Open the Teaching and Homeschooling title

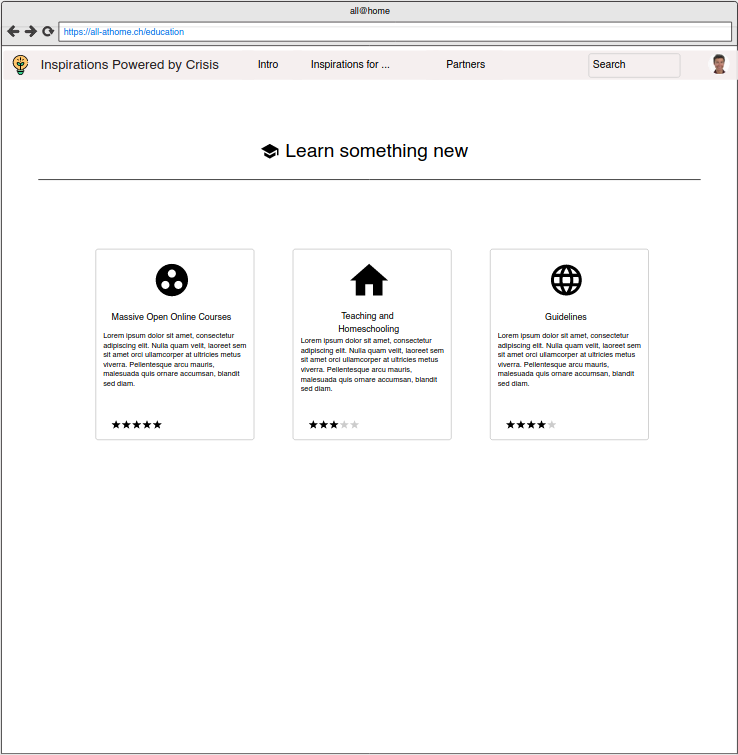click(368, 322)
